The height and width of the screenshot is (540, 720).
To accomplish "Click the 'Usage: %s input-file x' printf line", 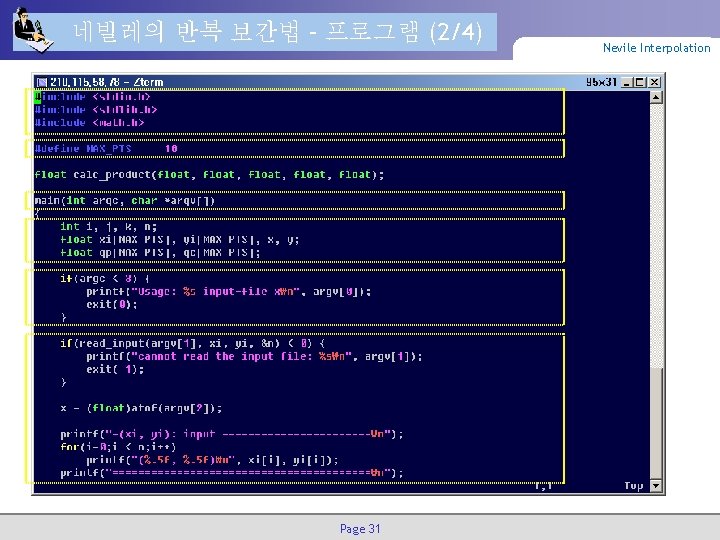I will 229,292.
